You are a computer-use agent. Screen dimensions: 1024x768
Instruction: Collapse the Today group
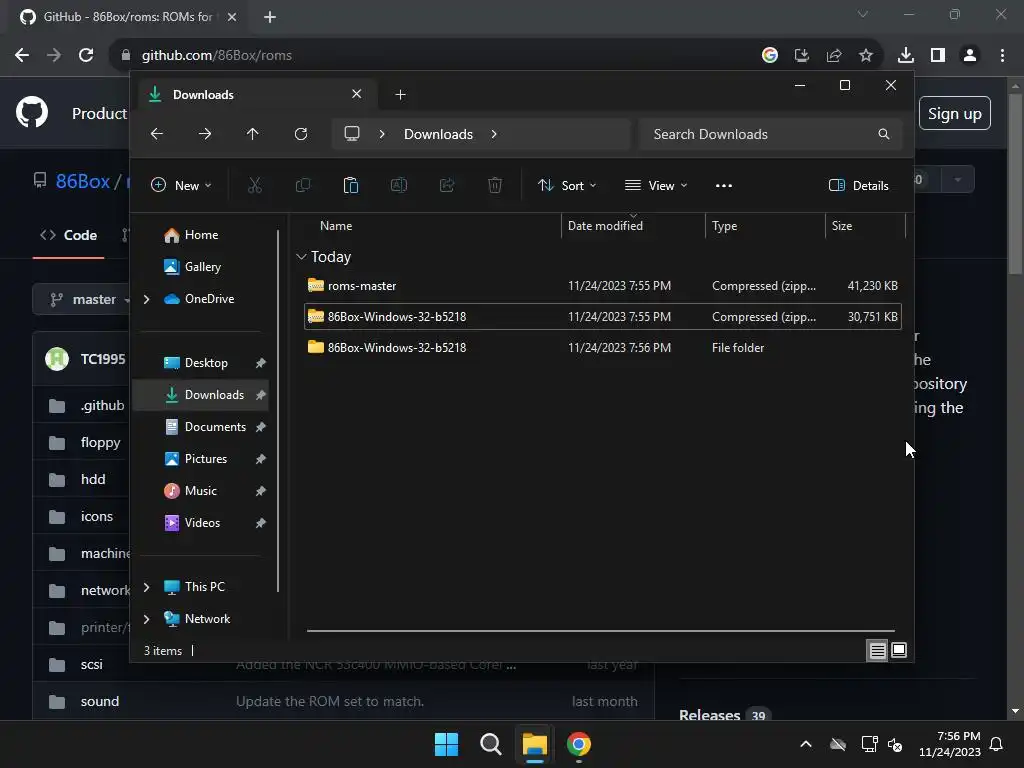point(301,257)
